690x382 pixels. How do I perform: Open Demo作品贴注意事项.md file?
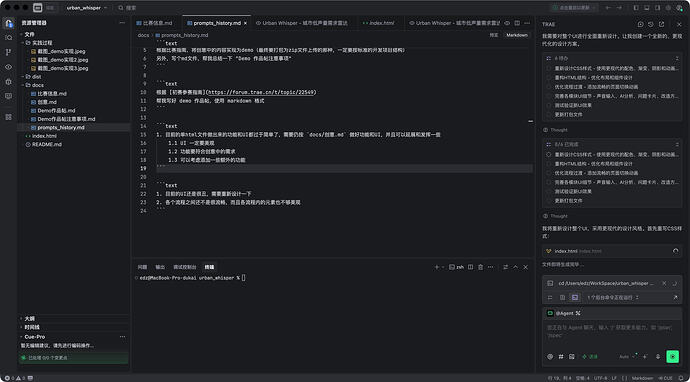coord(66,119)
